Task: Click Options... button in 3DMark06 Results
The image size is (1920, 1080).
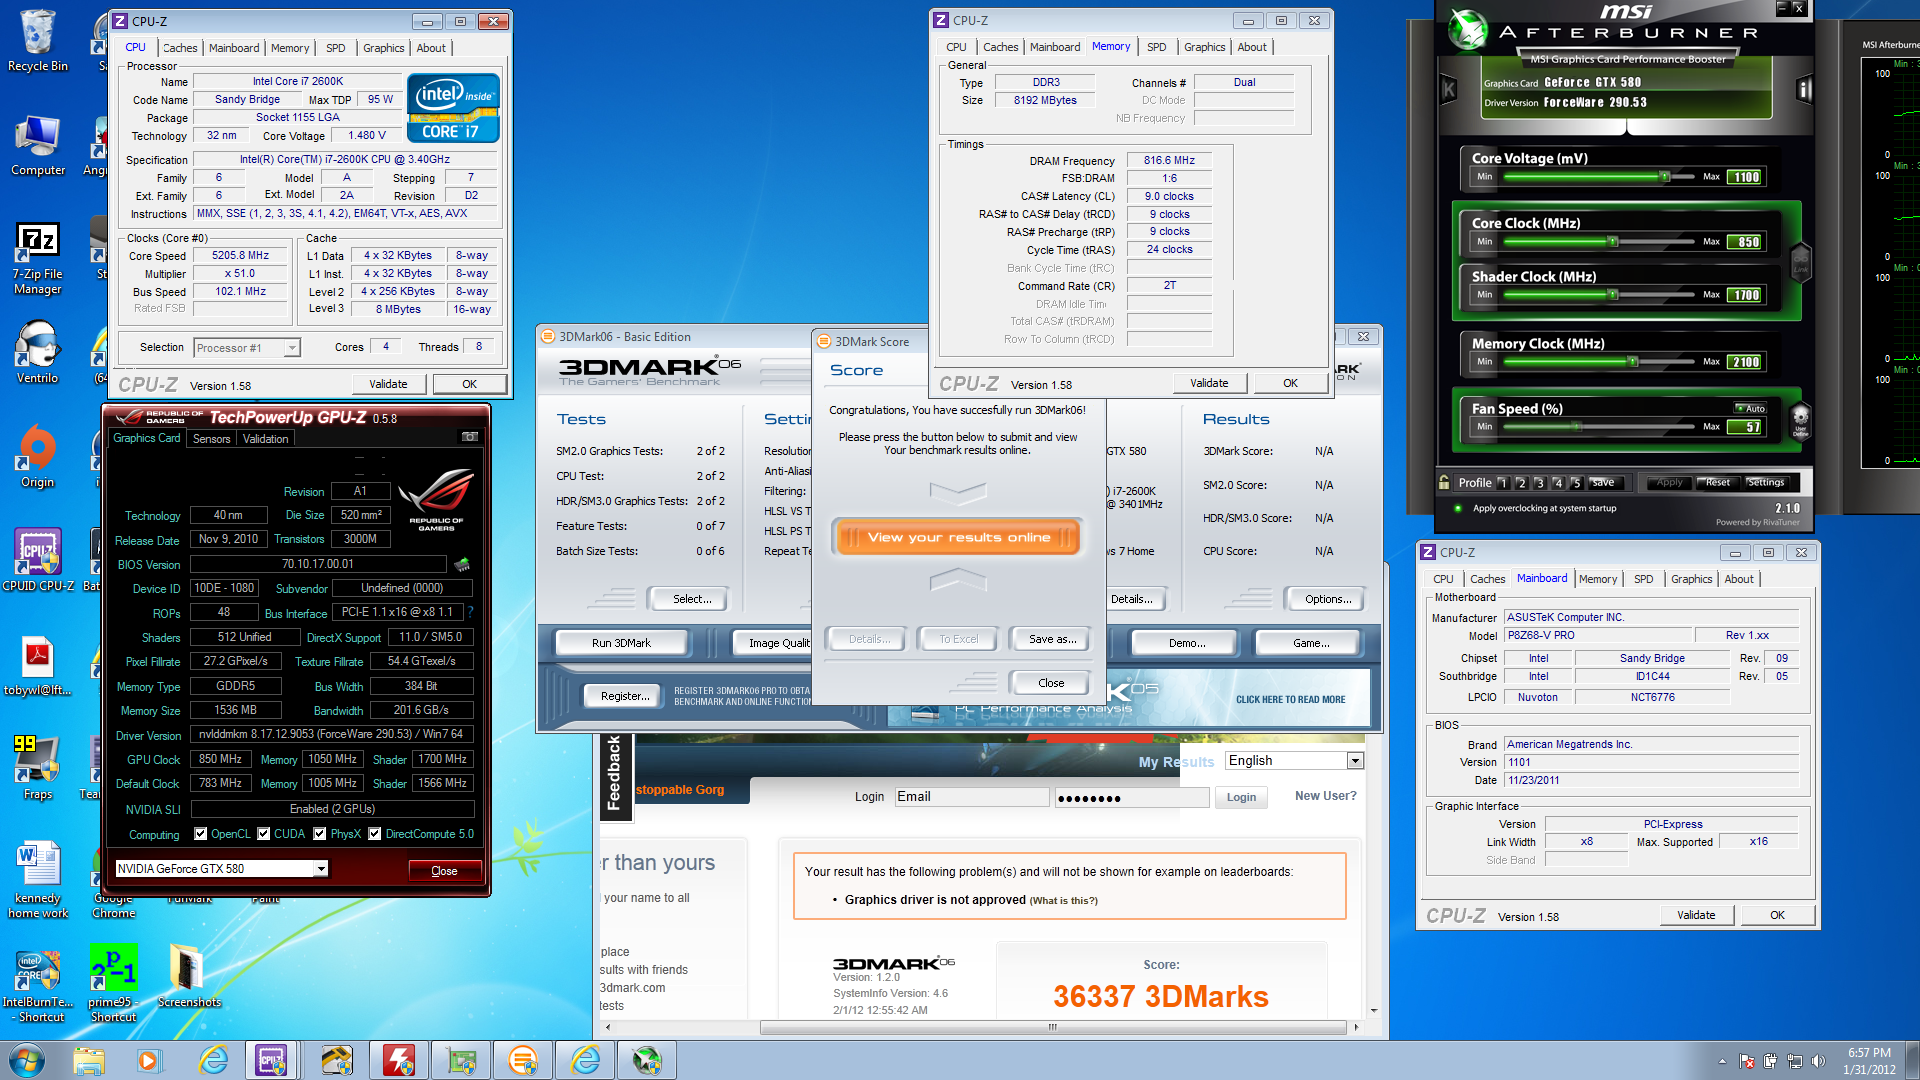Action: tap(1327, 599)
